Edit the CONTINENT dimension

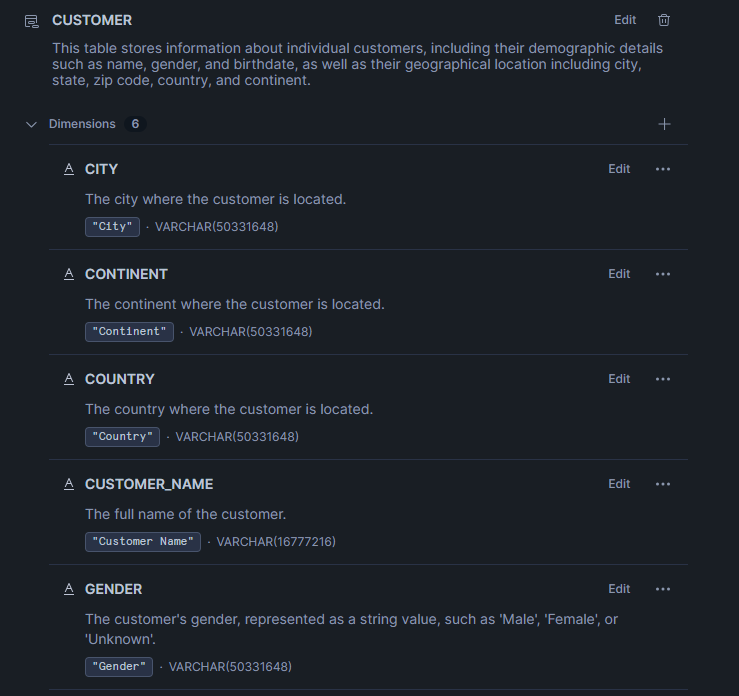coord(619,274)
